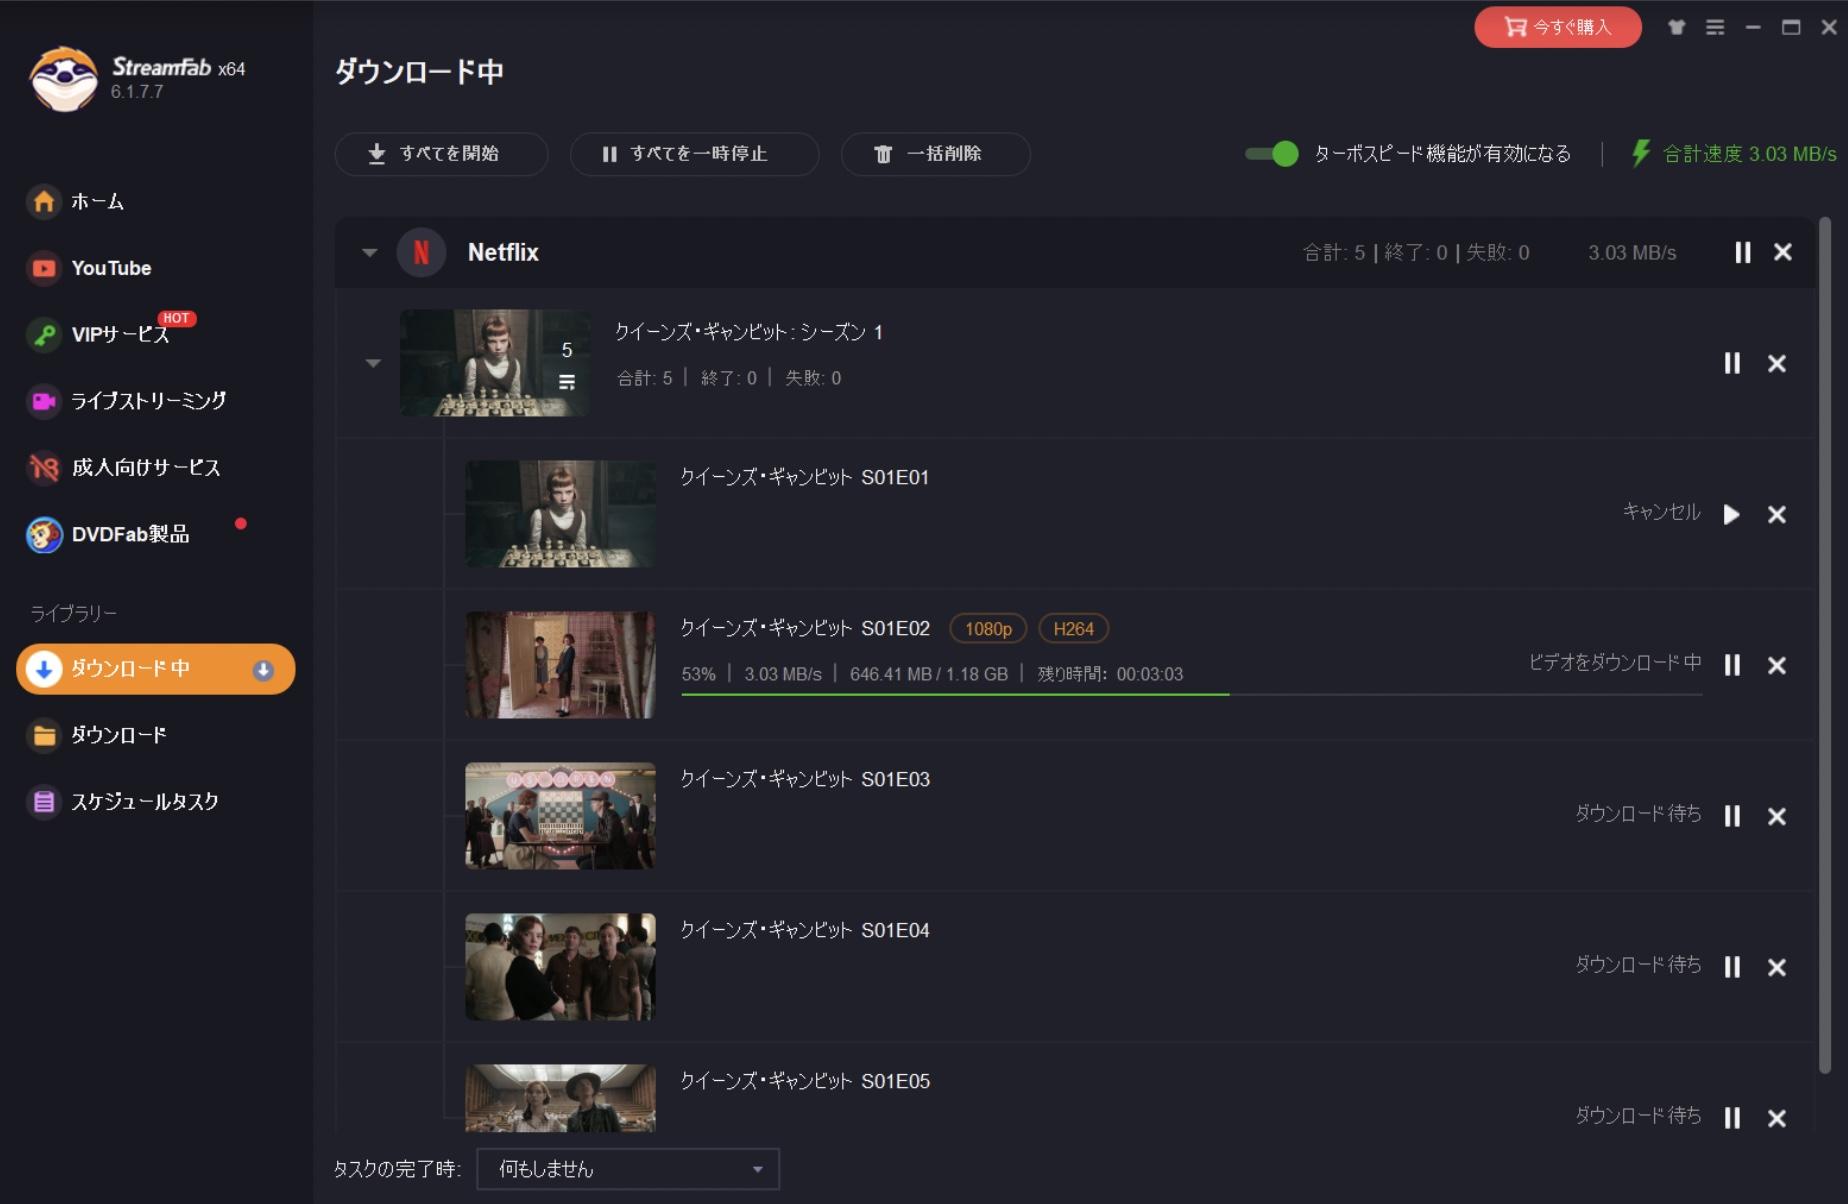
Task: Open ライブストリーミング in the sidebar
Action: [126, 401]
